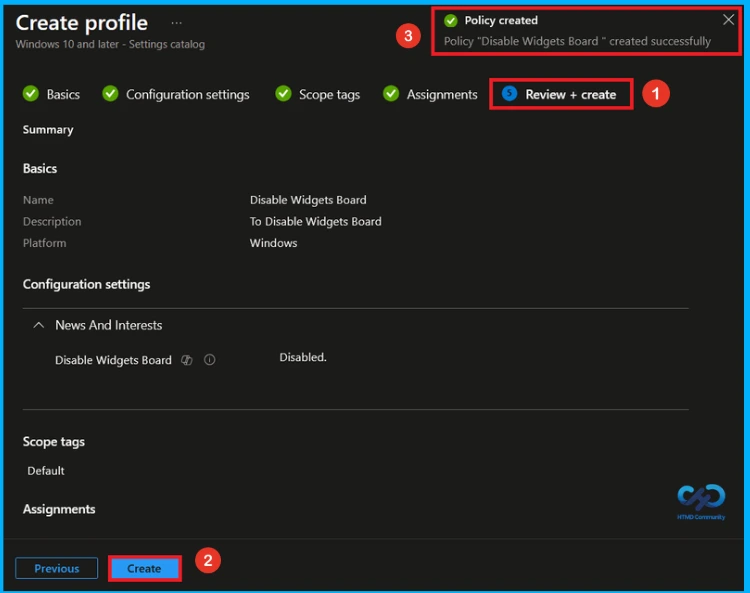Click the Basics step green checkmark

coord(31,94)
